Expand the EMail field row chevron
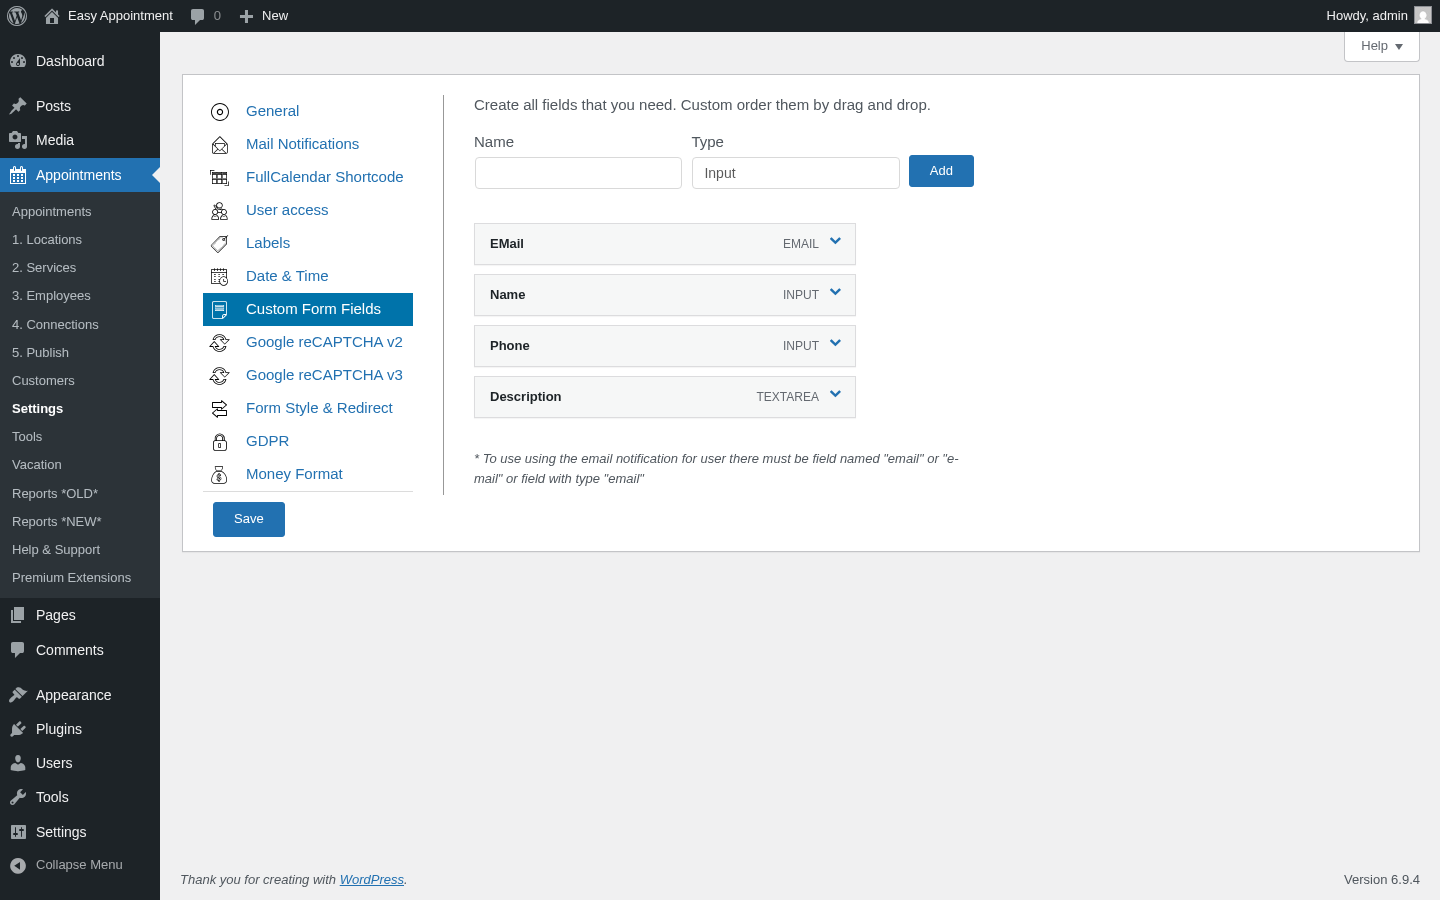1440x900 pixels. (x=835, y=241)
